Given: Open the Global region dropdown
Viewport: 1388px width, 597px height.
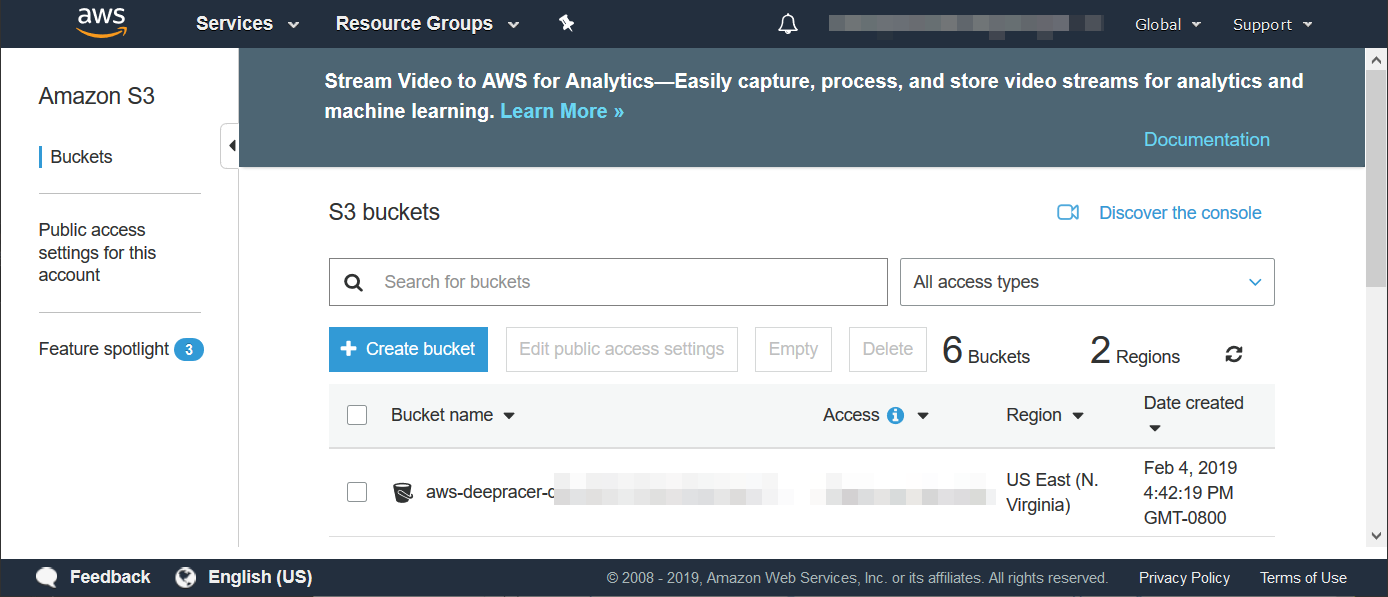Looking at the screenshot, I should click(1167, 24).
